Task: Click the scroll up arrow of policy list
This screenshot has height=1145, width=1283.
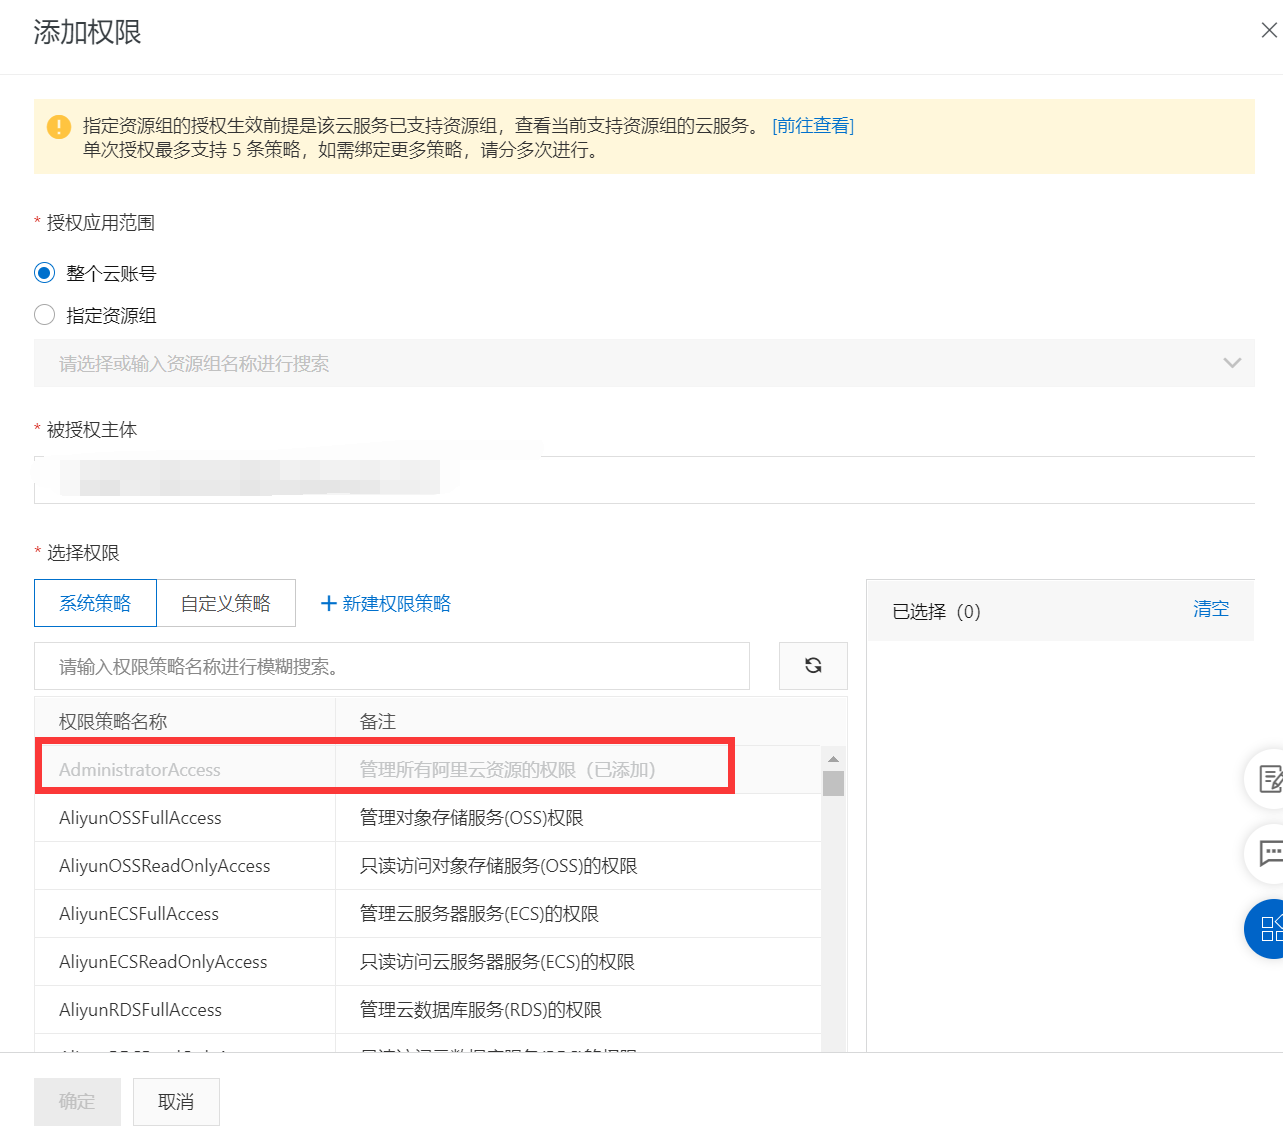Action: 833,759
